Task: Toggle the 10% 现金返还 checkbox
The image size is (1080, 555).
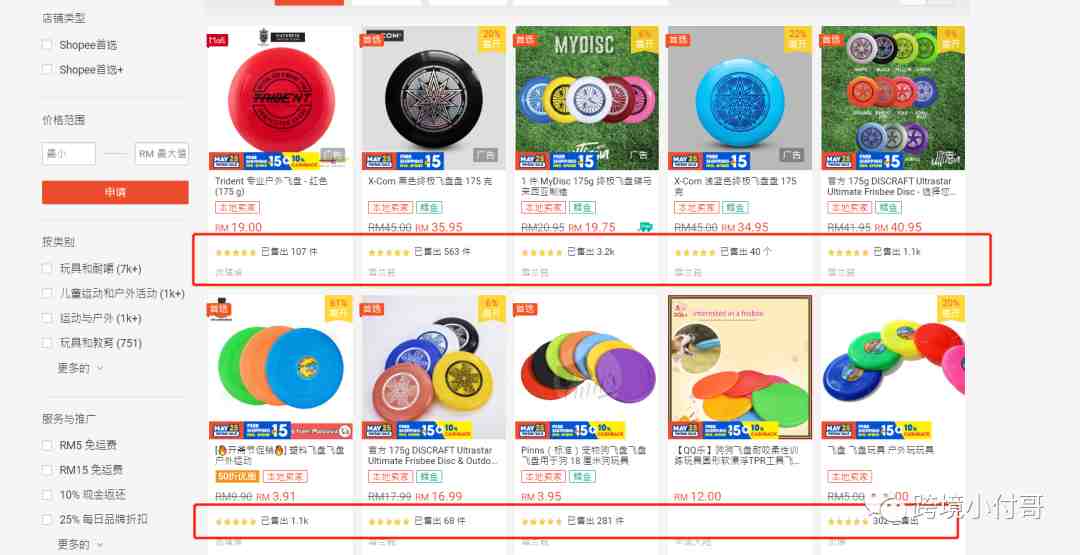Action: (47, 495)
